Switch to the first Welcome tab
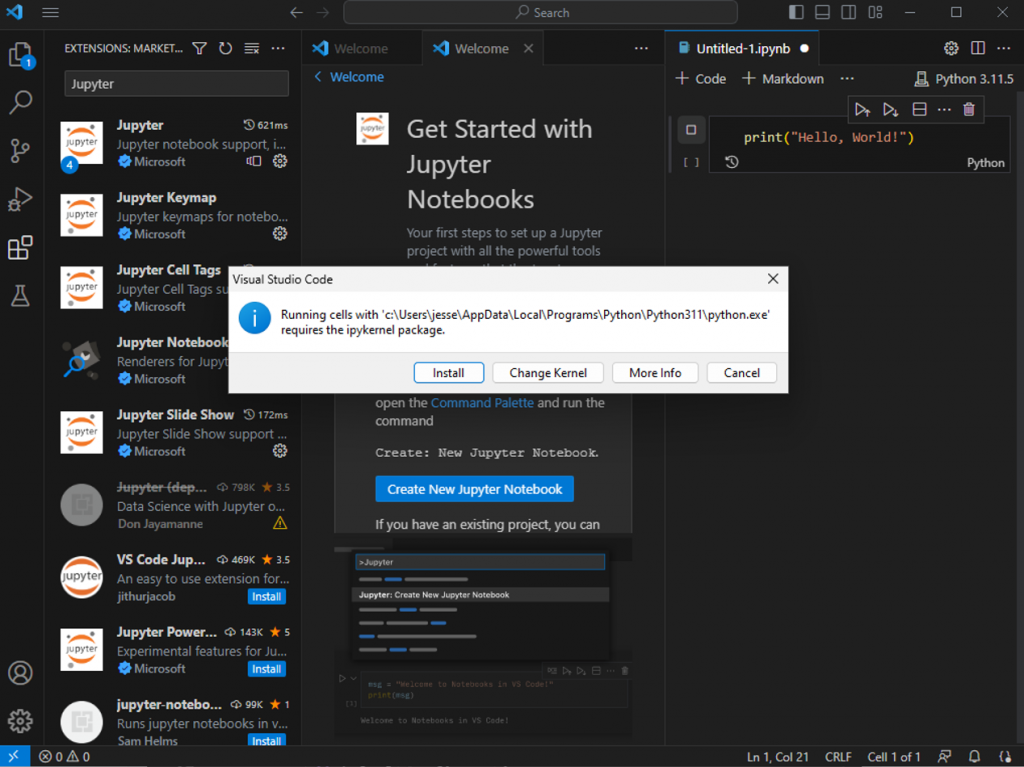This screenshot has width=1024, height=767. pos(362,48)
